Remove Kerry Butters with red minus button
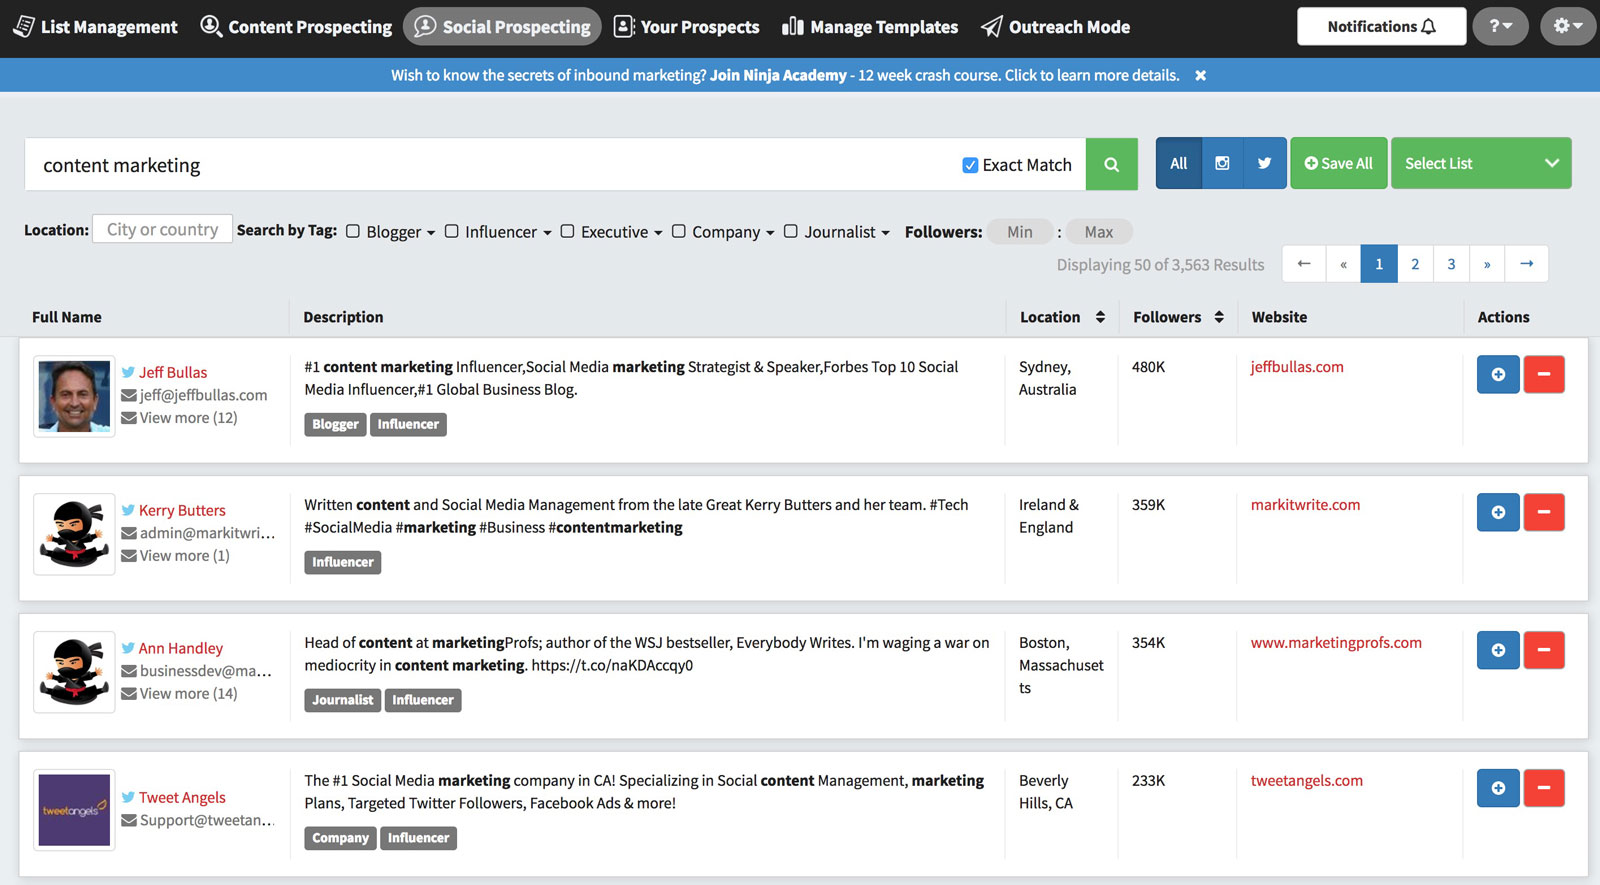This screenshot has height=885, width=1600. click(1544, 512)
